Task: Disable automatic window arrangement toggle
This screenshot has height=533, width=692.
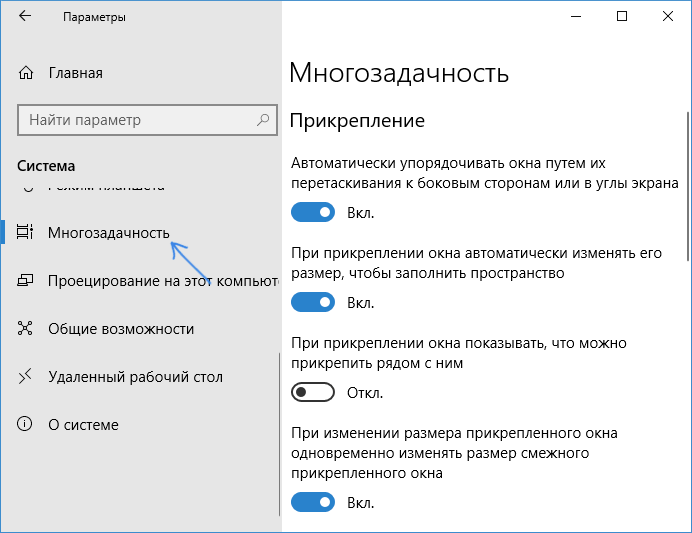Action: click(x=313, y=212)
